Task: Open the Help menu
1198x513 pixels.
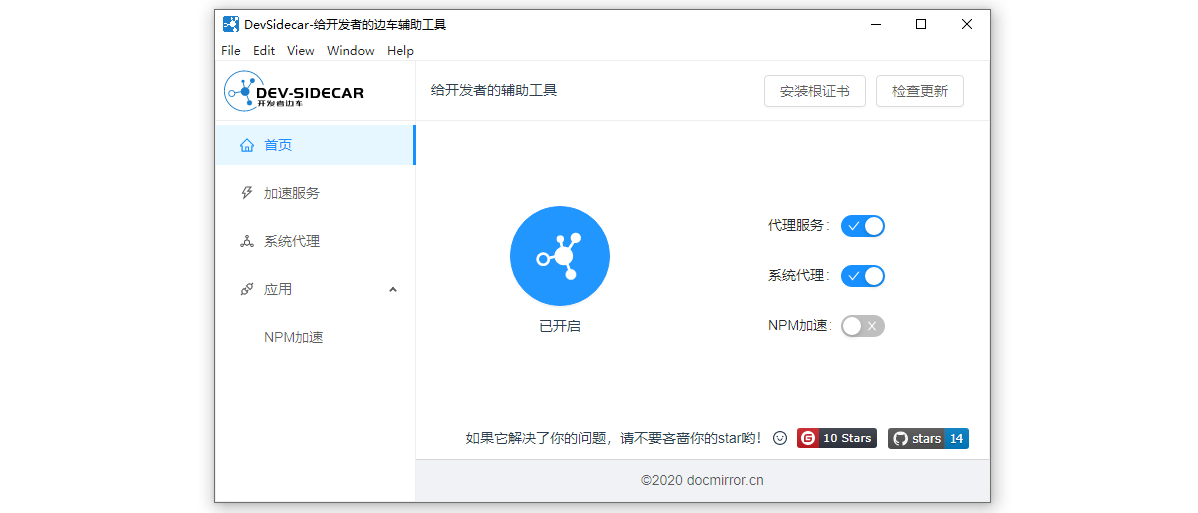Action: click(x=400, y=51)
